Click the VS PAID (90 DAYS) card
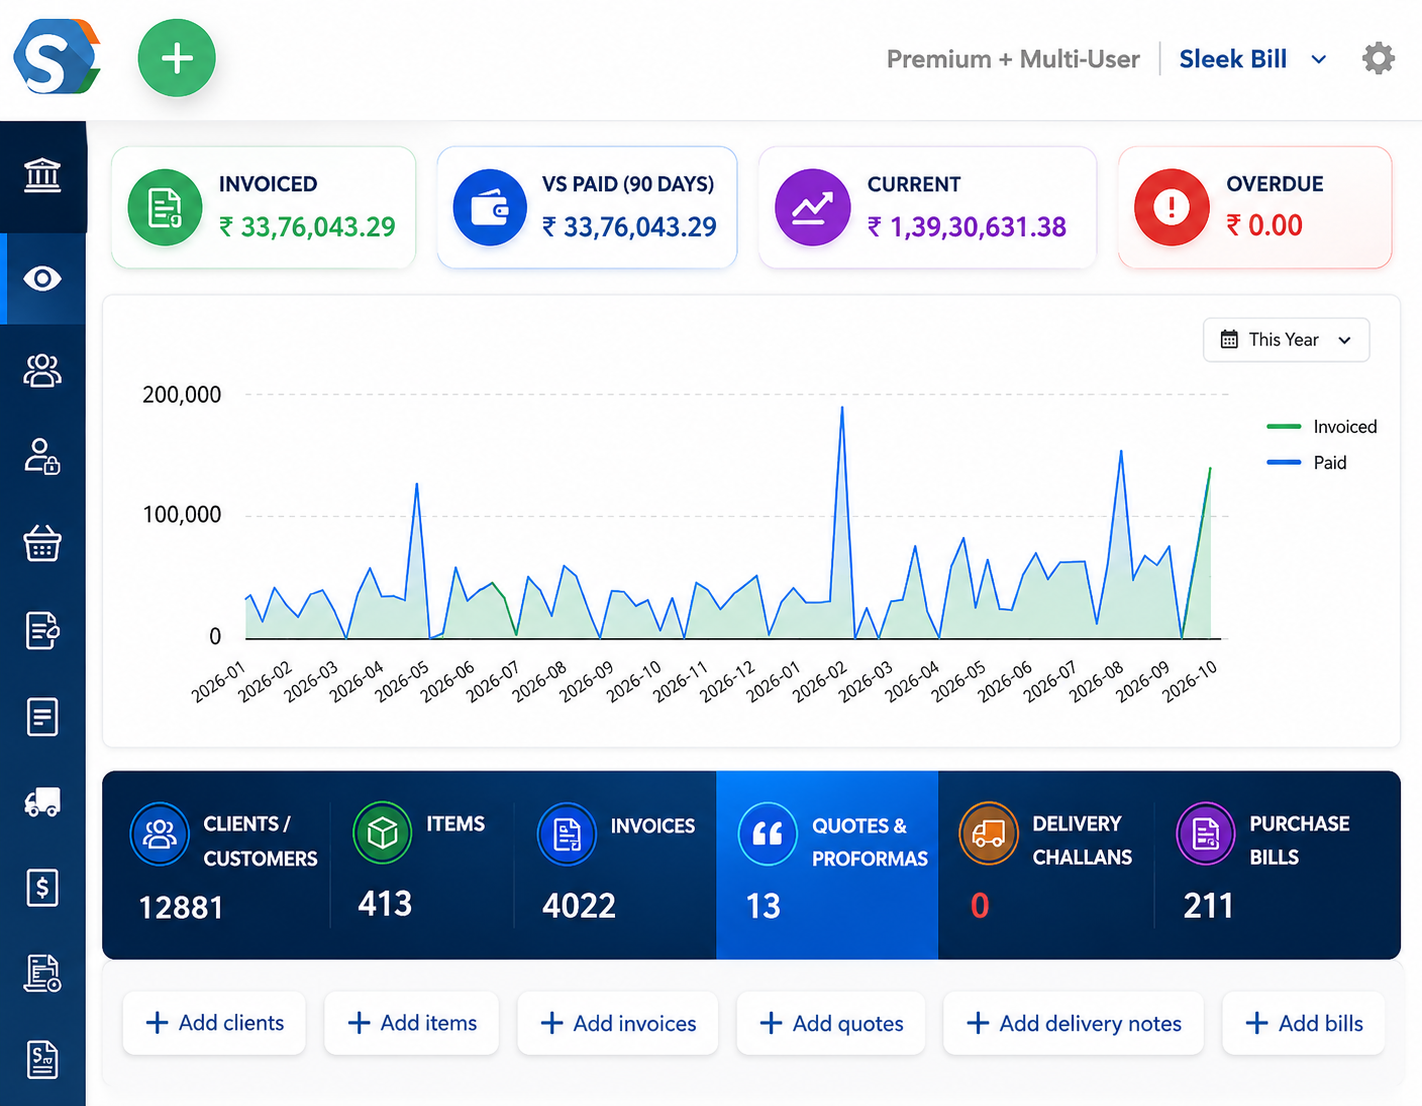The width and height of the screenshot is (1422, 1106). pyautogui.click(x=587, y=208)
